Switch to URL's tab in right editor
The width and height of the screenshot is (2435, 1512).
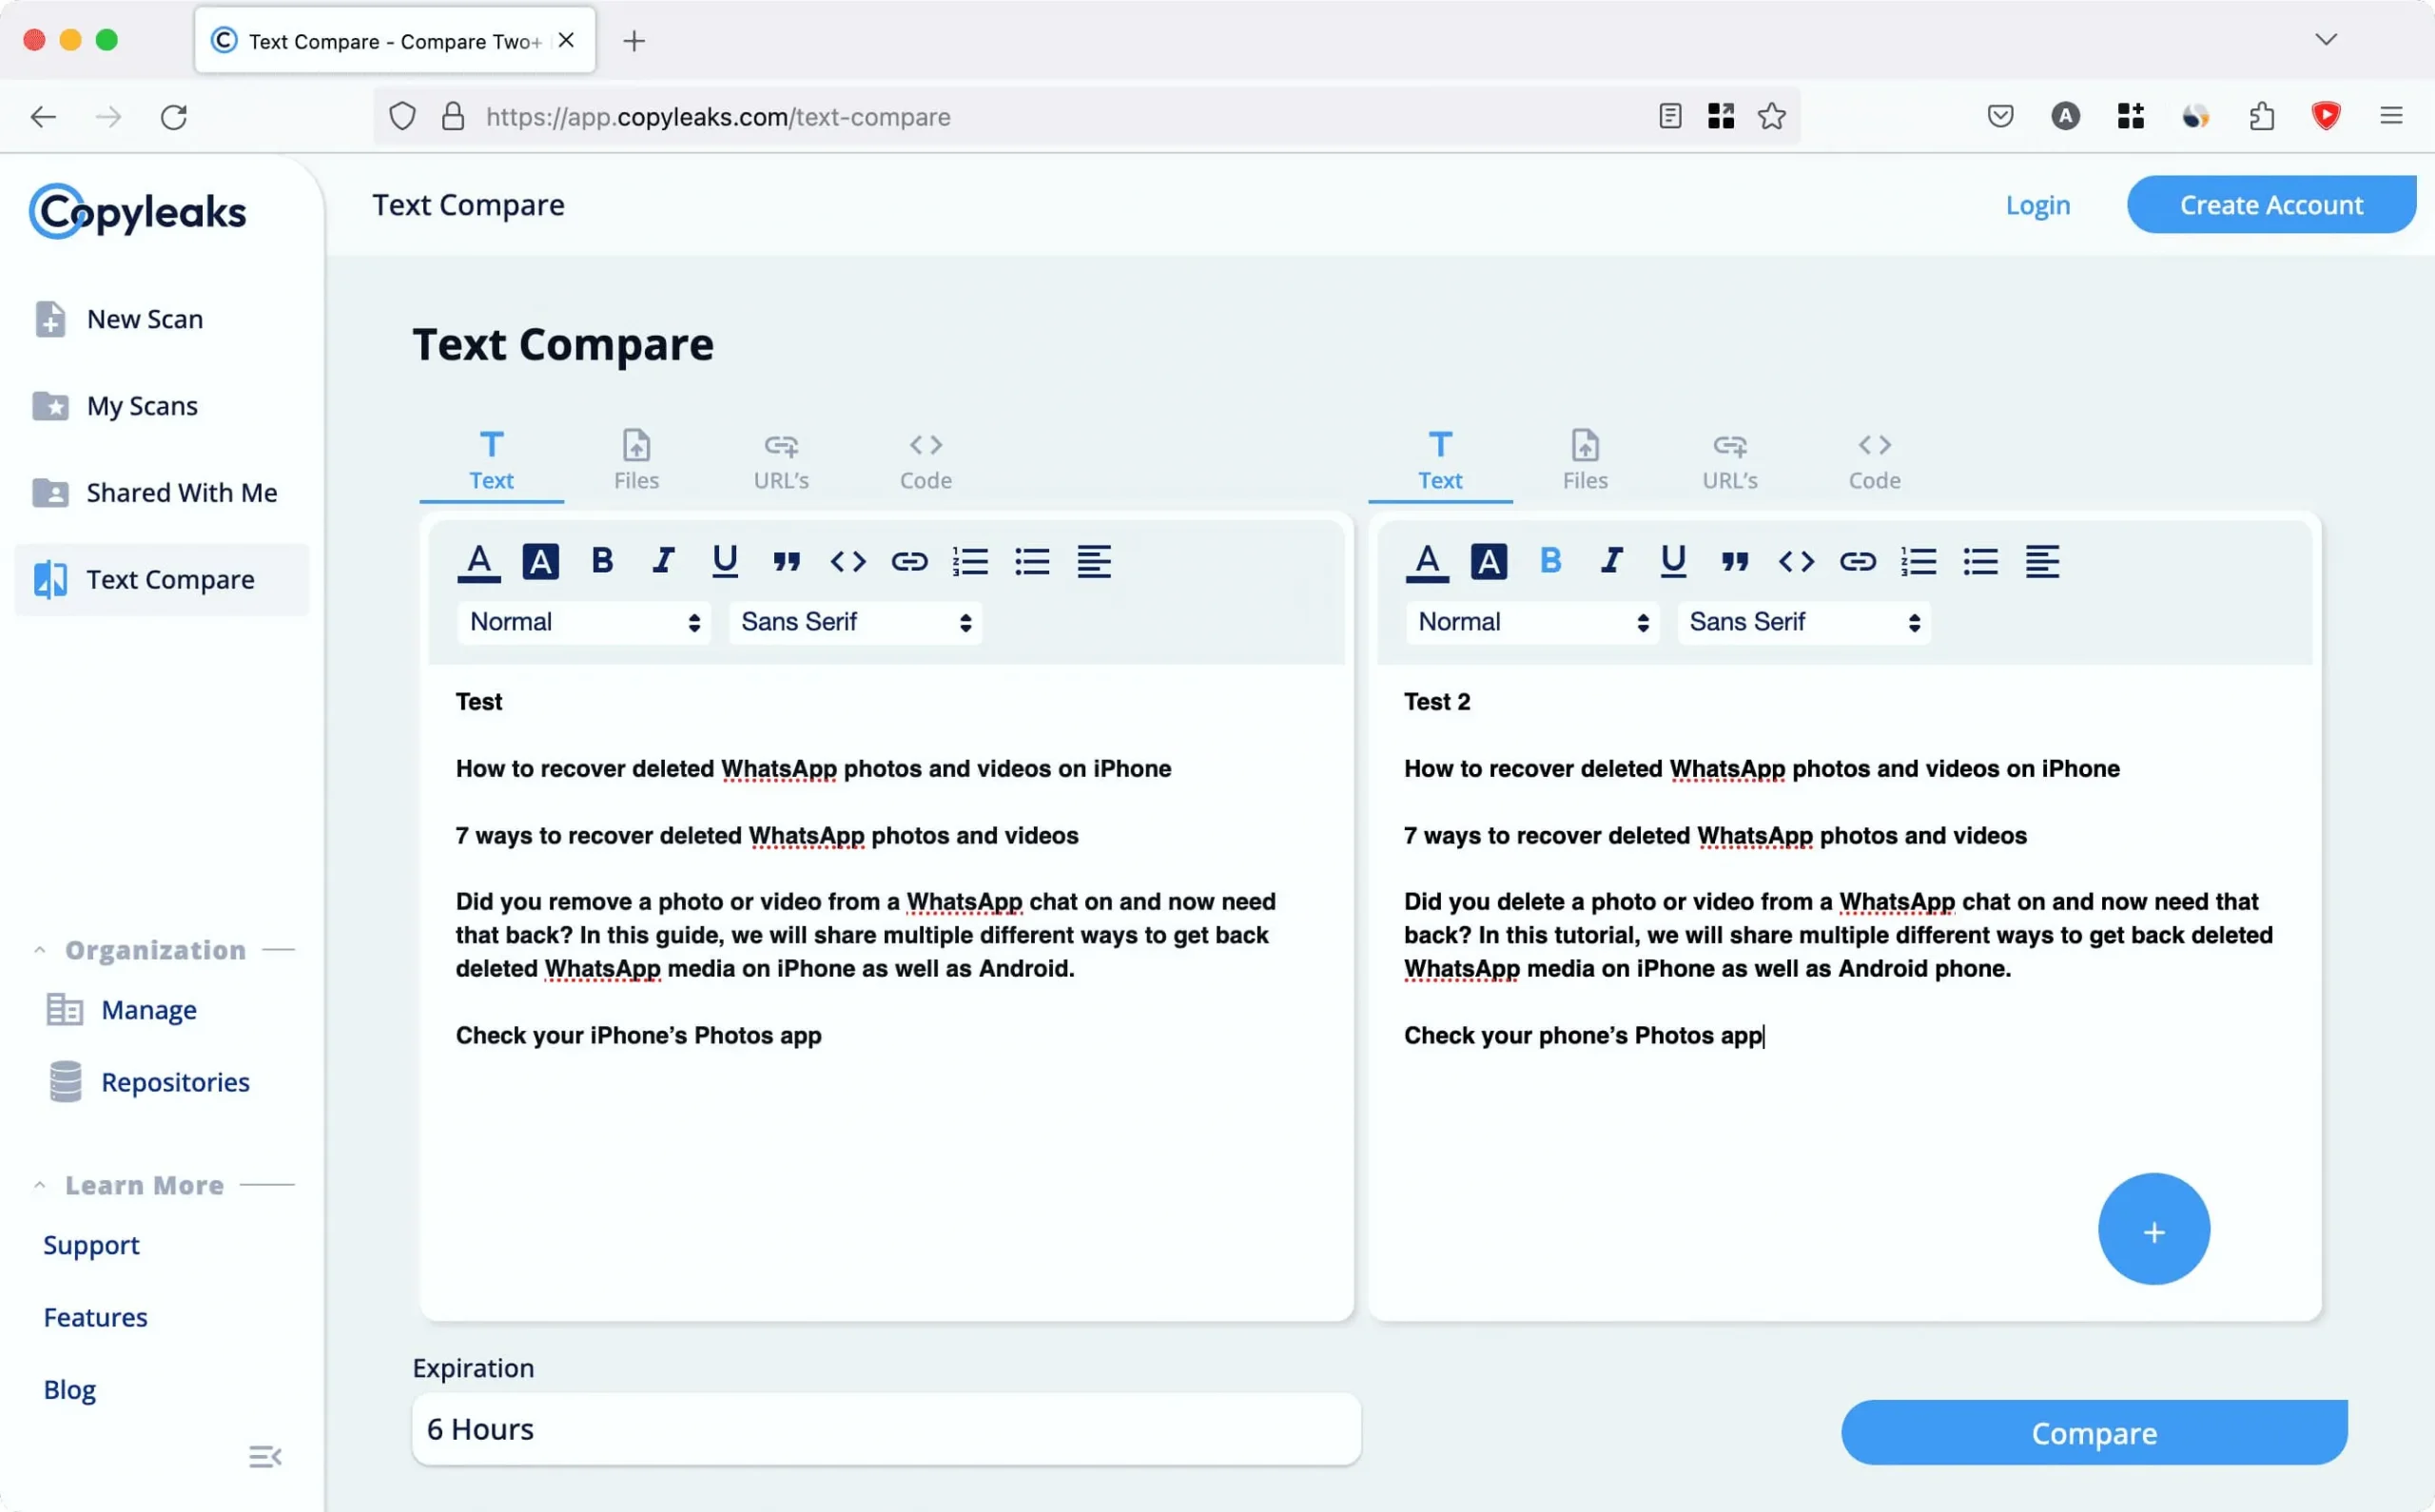(1729, 458)
